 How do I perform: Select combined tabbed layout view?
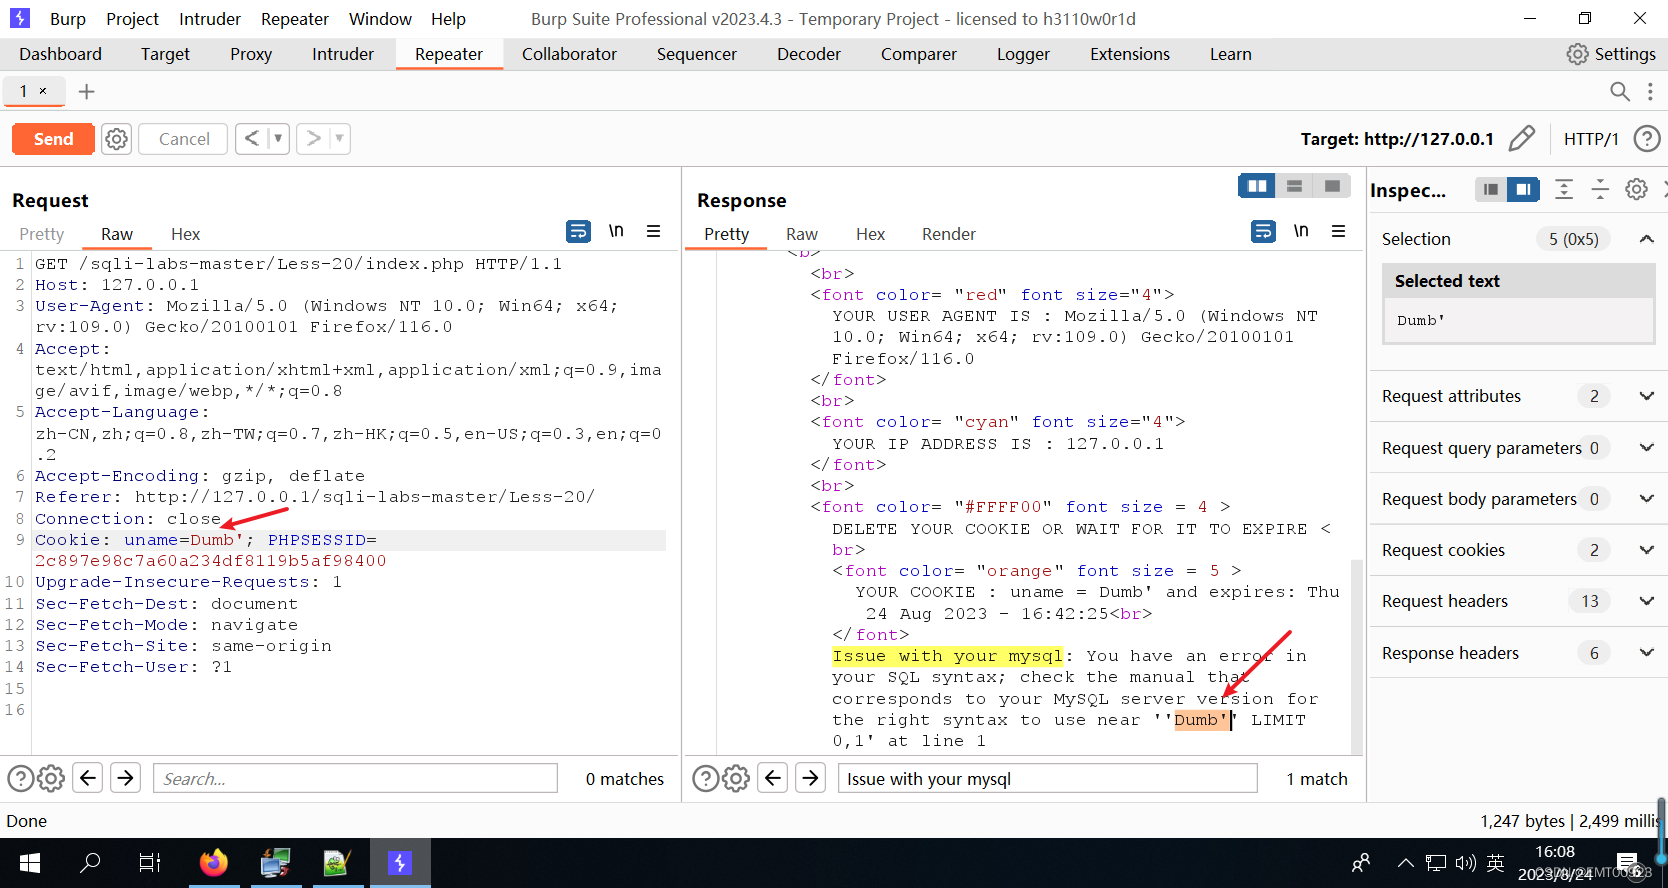1332,186
